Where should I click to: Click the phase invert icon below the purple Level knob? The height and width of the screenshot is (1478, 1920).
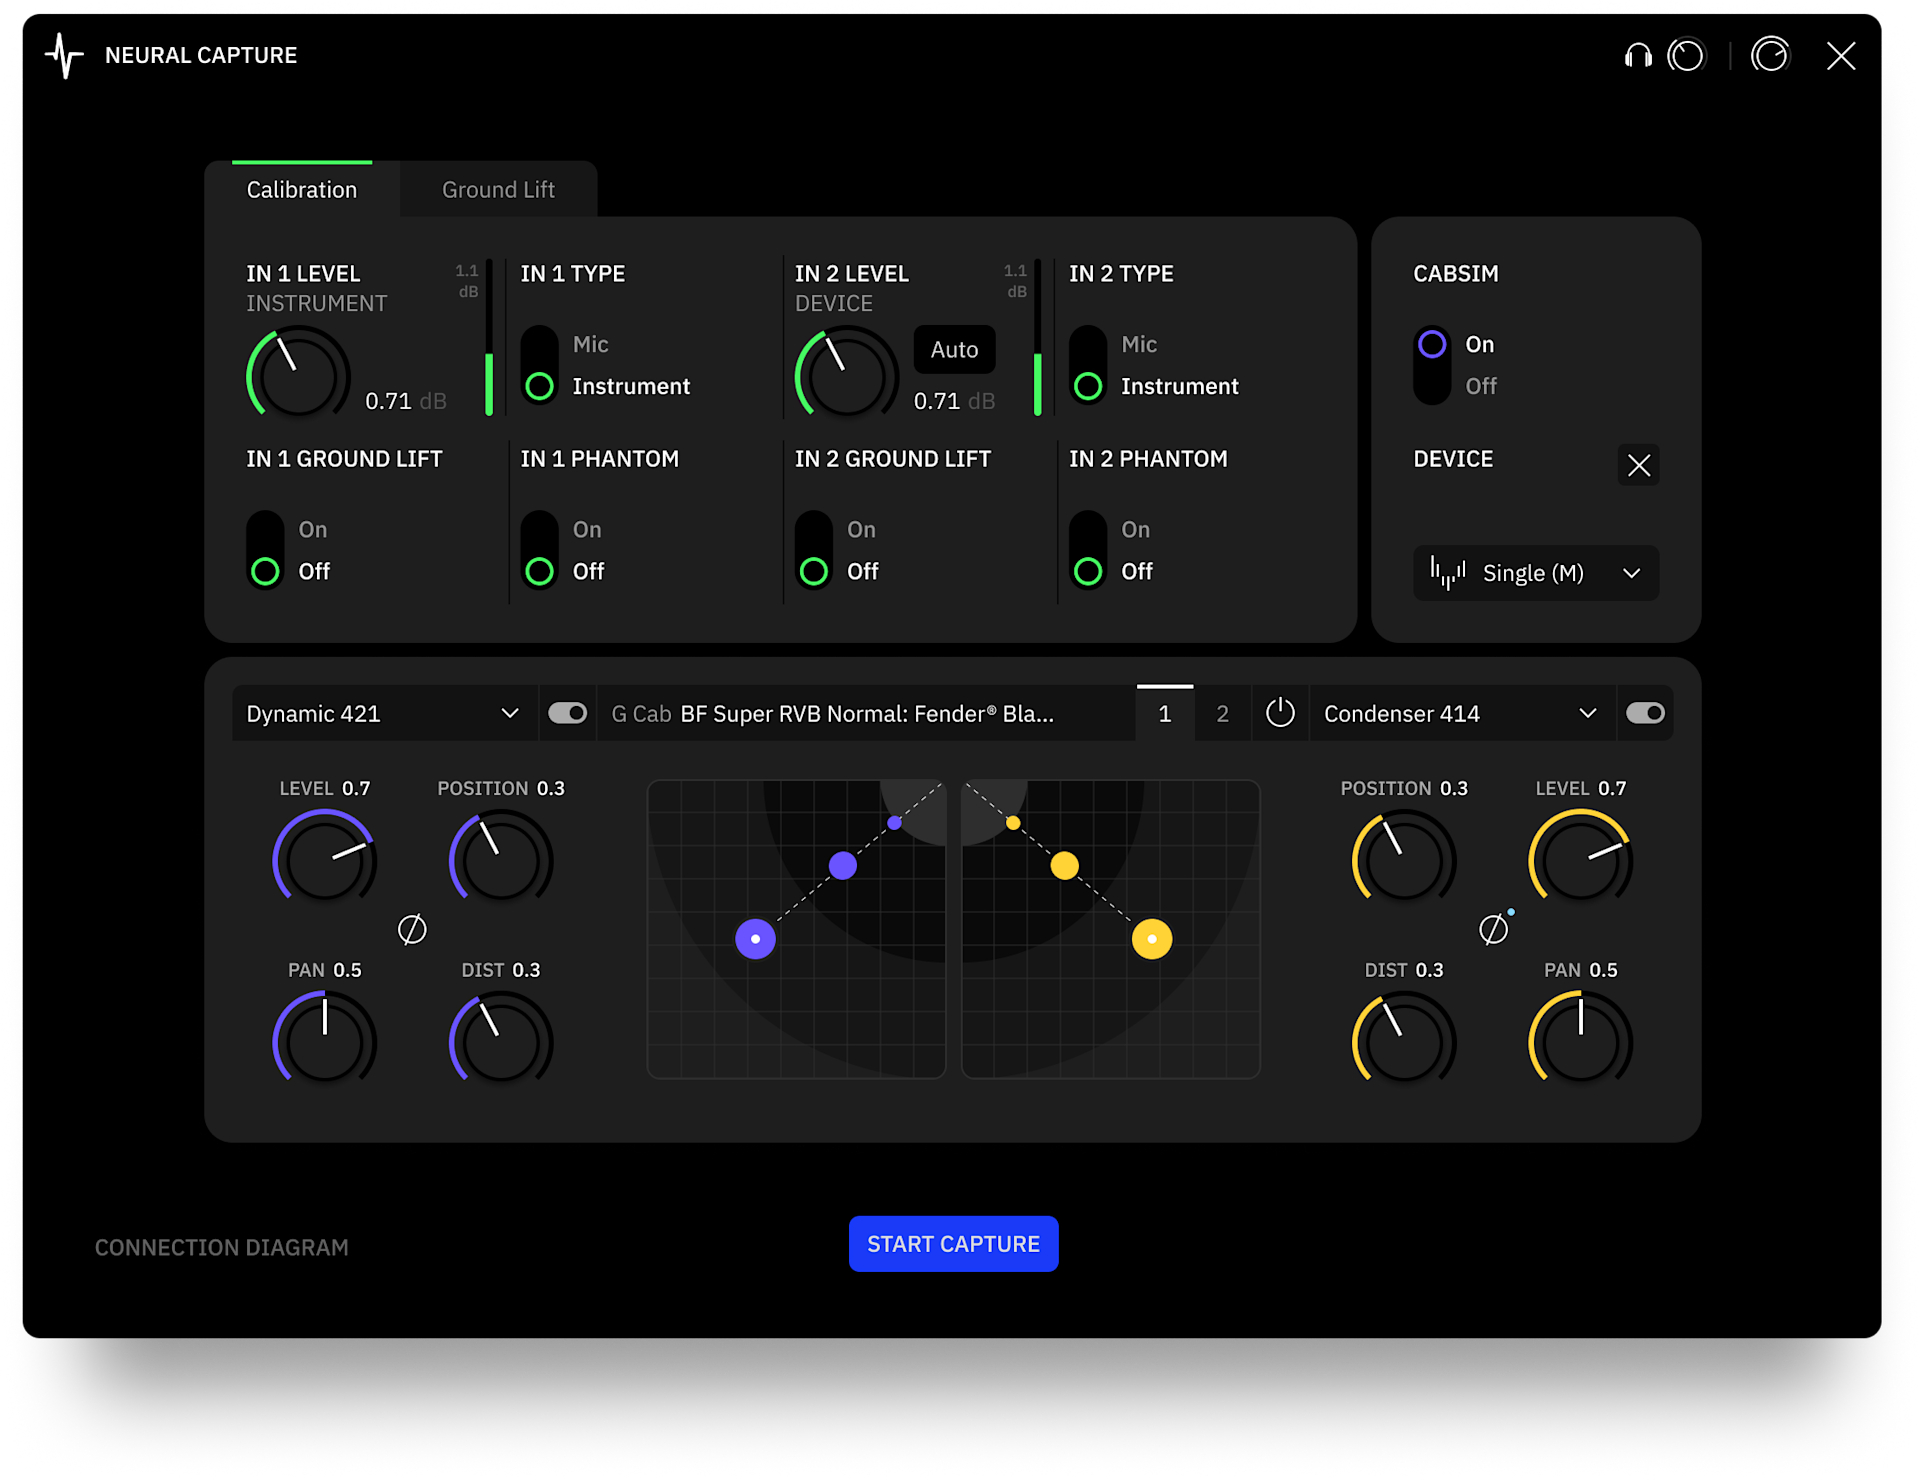click(412, 929)
